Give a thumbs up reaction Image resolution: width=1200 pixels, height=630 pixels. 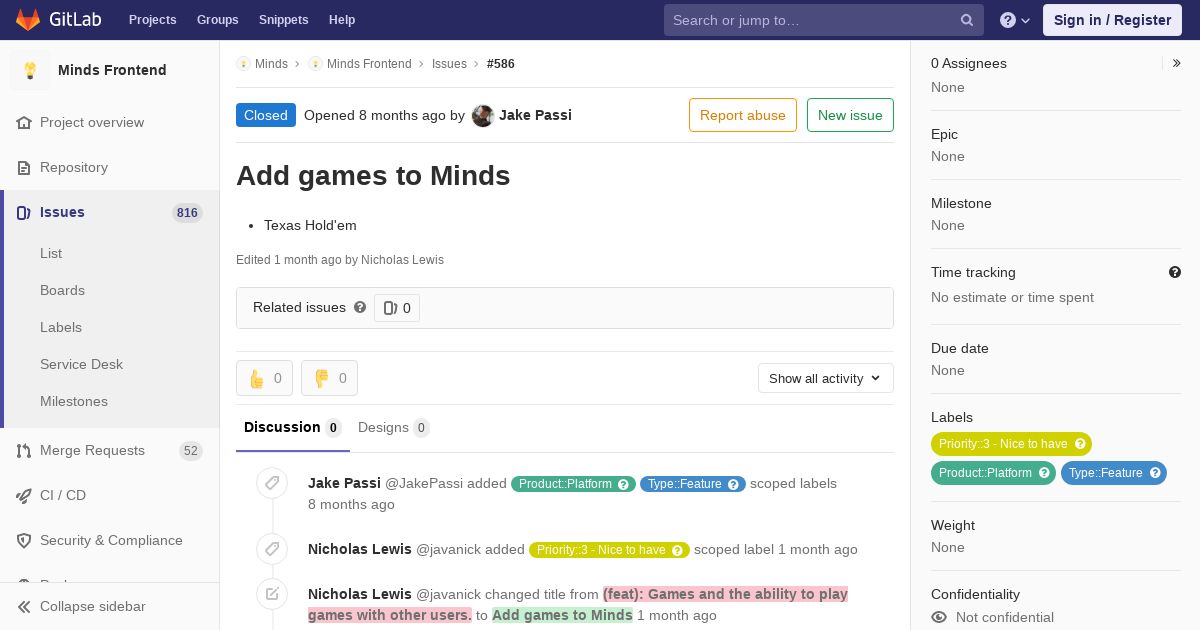click(x=264, y=378)
